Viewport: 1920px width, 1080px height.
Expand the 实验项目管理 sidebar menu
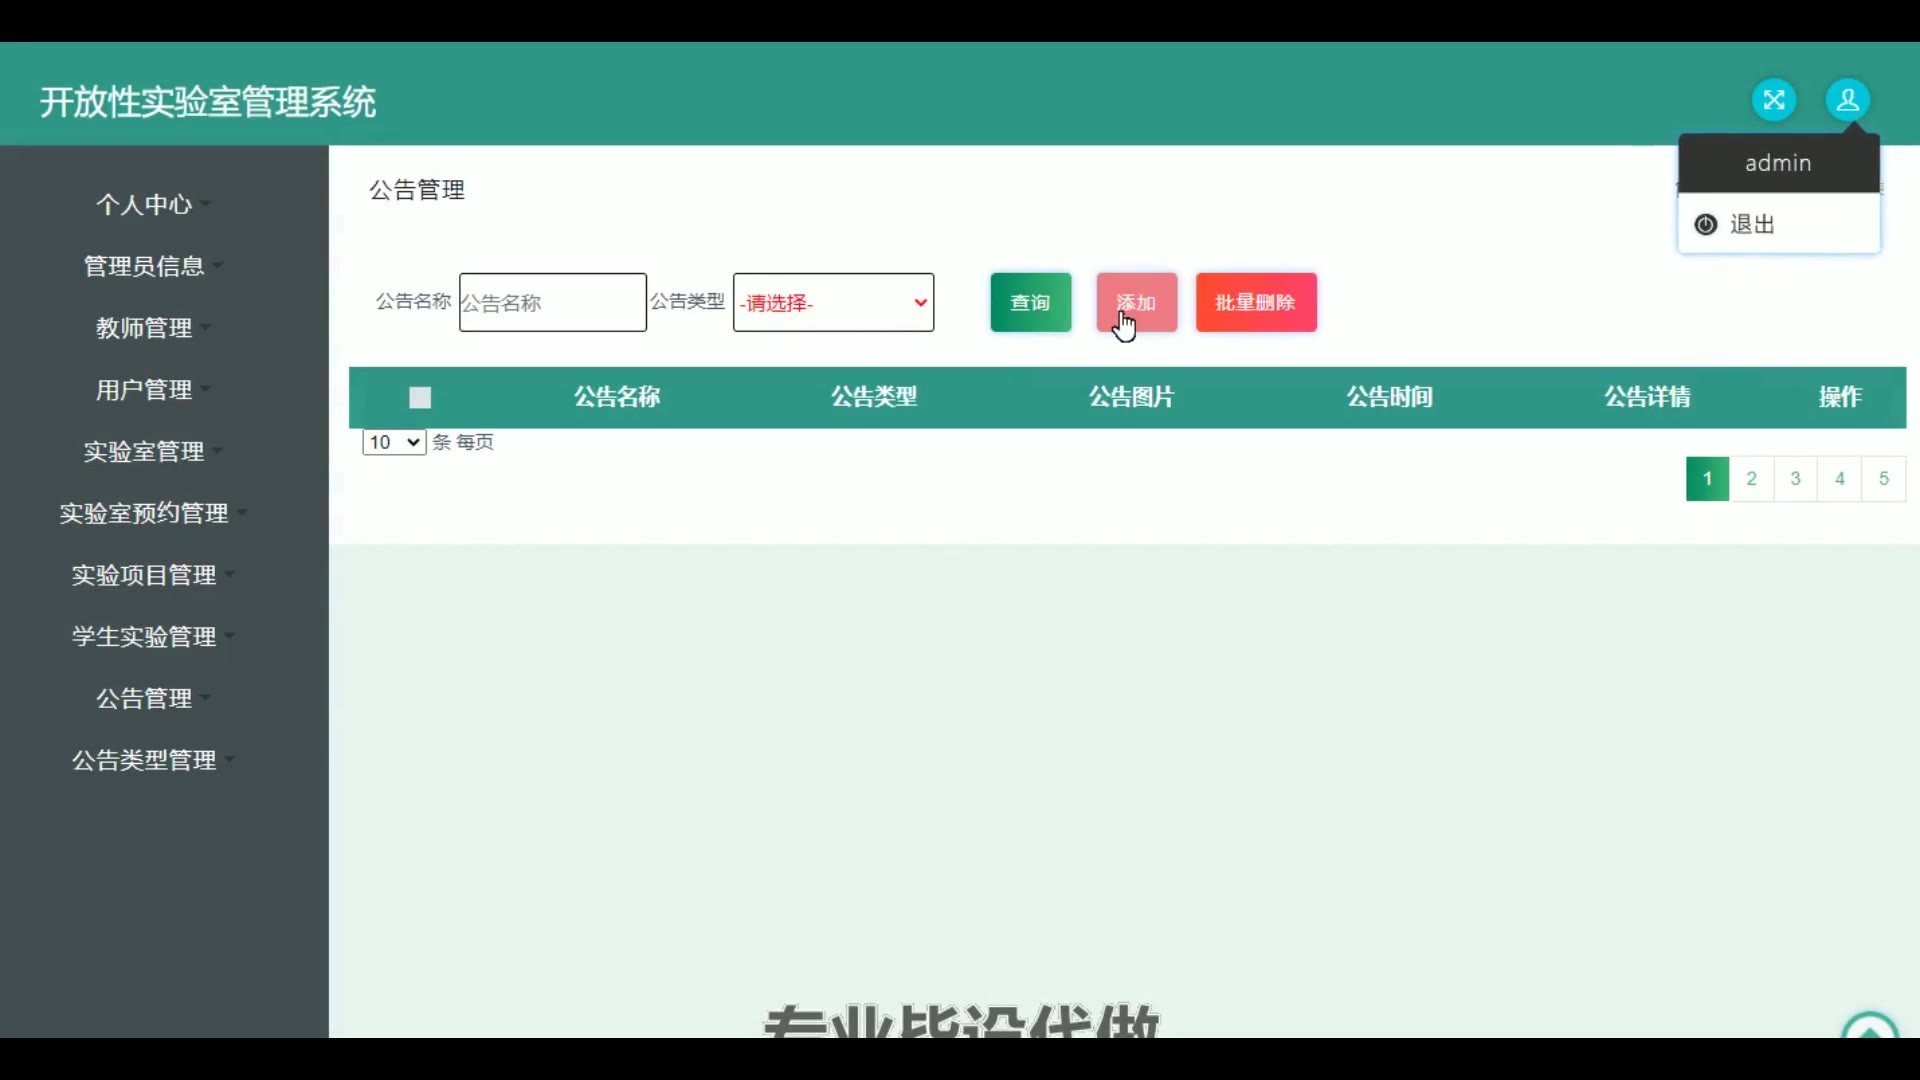coord(153,575)
